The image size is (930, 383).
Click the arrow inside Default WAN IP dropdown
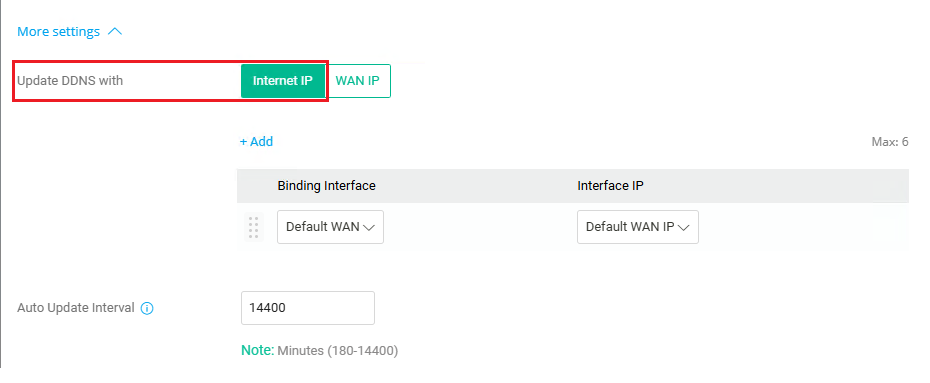(x=683, y=227)
